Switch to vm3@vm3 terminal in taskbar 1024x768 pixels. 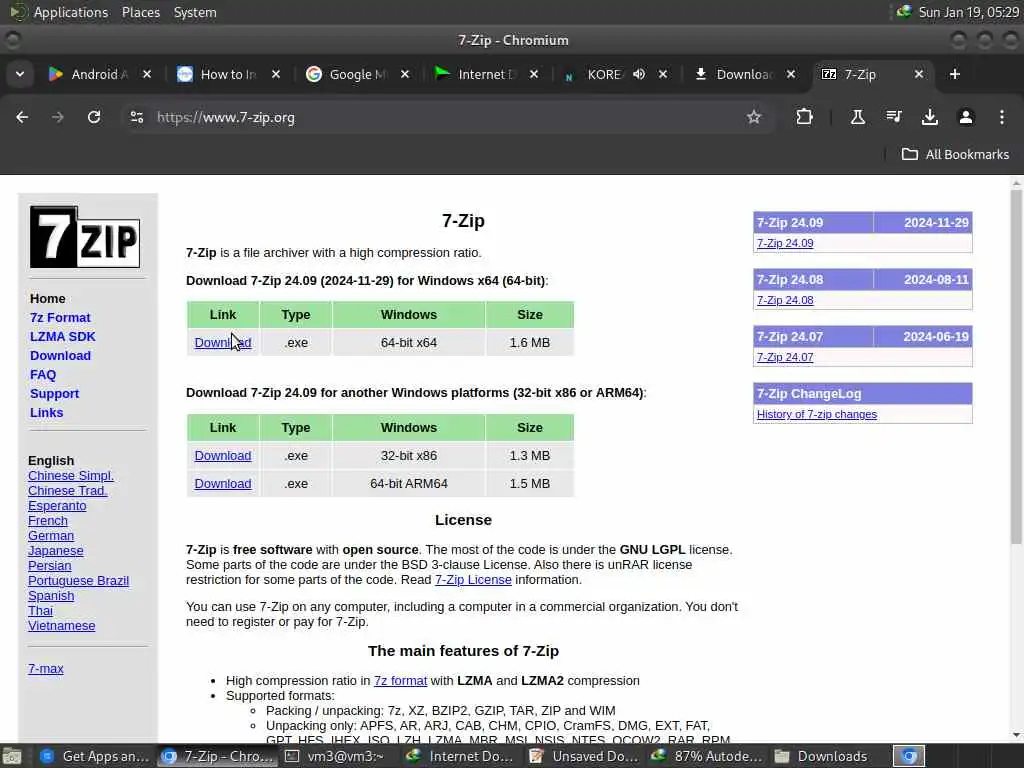336,756
